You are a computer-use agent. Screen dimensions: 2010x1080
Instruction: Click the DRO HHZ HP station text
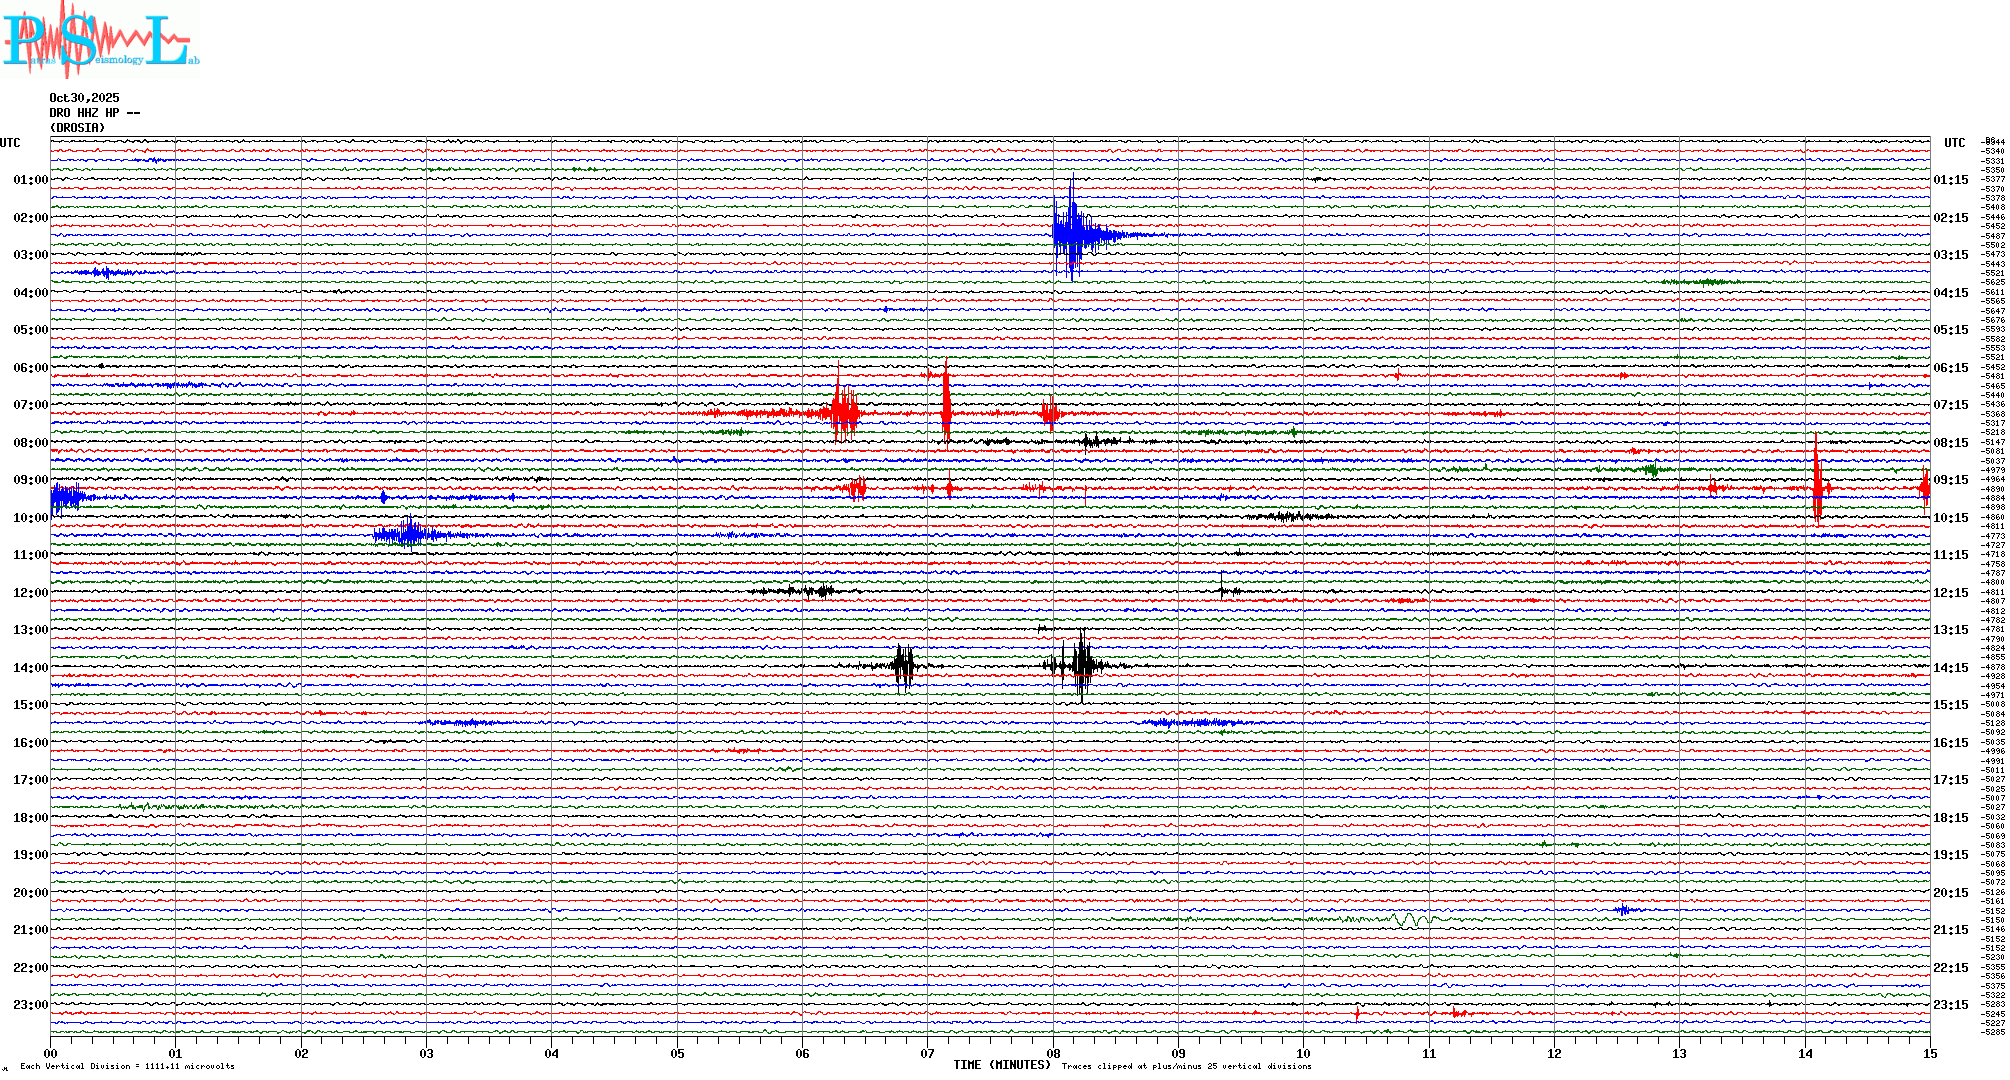tap(94, 113)
